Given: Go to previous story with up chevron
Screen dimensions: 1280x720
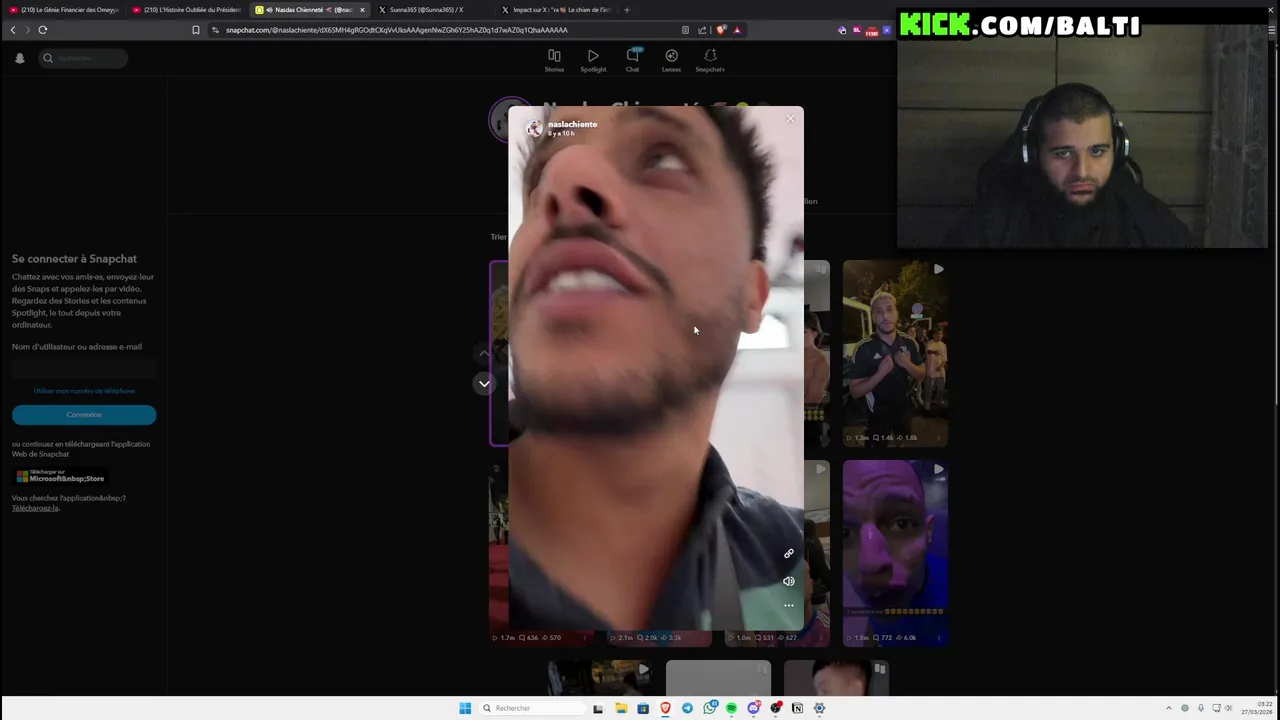Looking at the screenshot, I should [x=484, y=353].
